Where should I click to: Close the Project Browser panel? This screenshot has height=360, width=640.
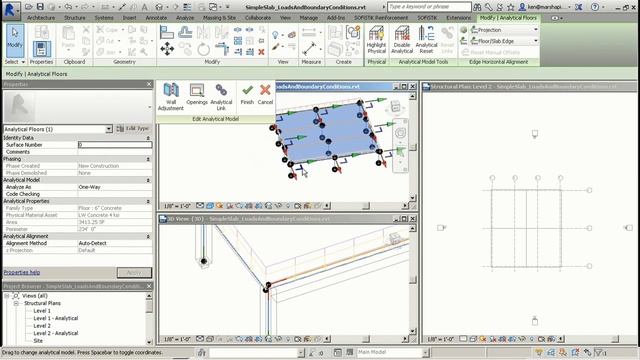(149, 286)
